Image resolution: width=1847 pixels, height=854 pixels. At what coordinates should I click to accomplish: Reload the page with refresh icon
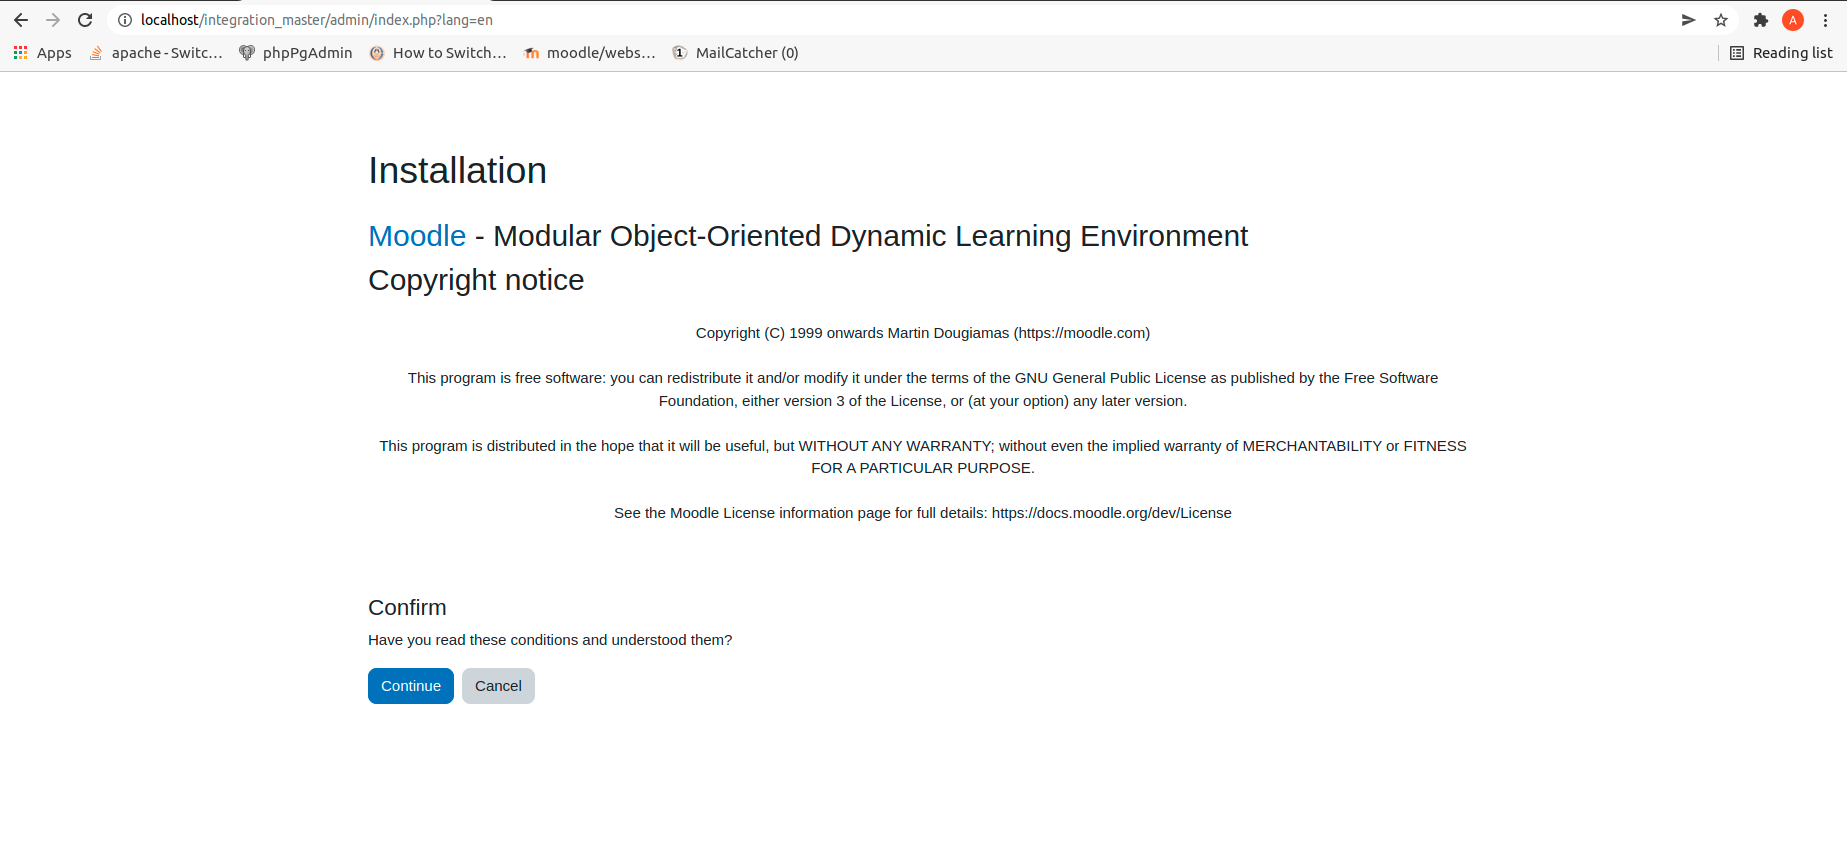(x=85, y=20)
